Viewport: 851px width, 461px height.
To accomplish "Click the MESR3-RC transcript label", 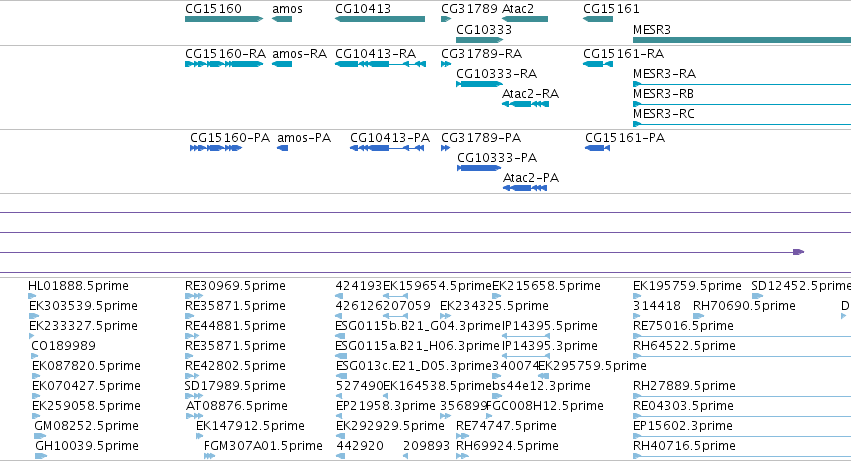I will [x=664, y=114].
